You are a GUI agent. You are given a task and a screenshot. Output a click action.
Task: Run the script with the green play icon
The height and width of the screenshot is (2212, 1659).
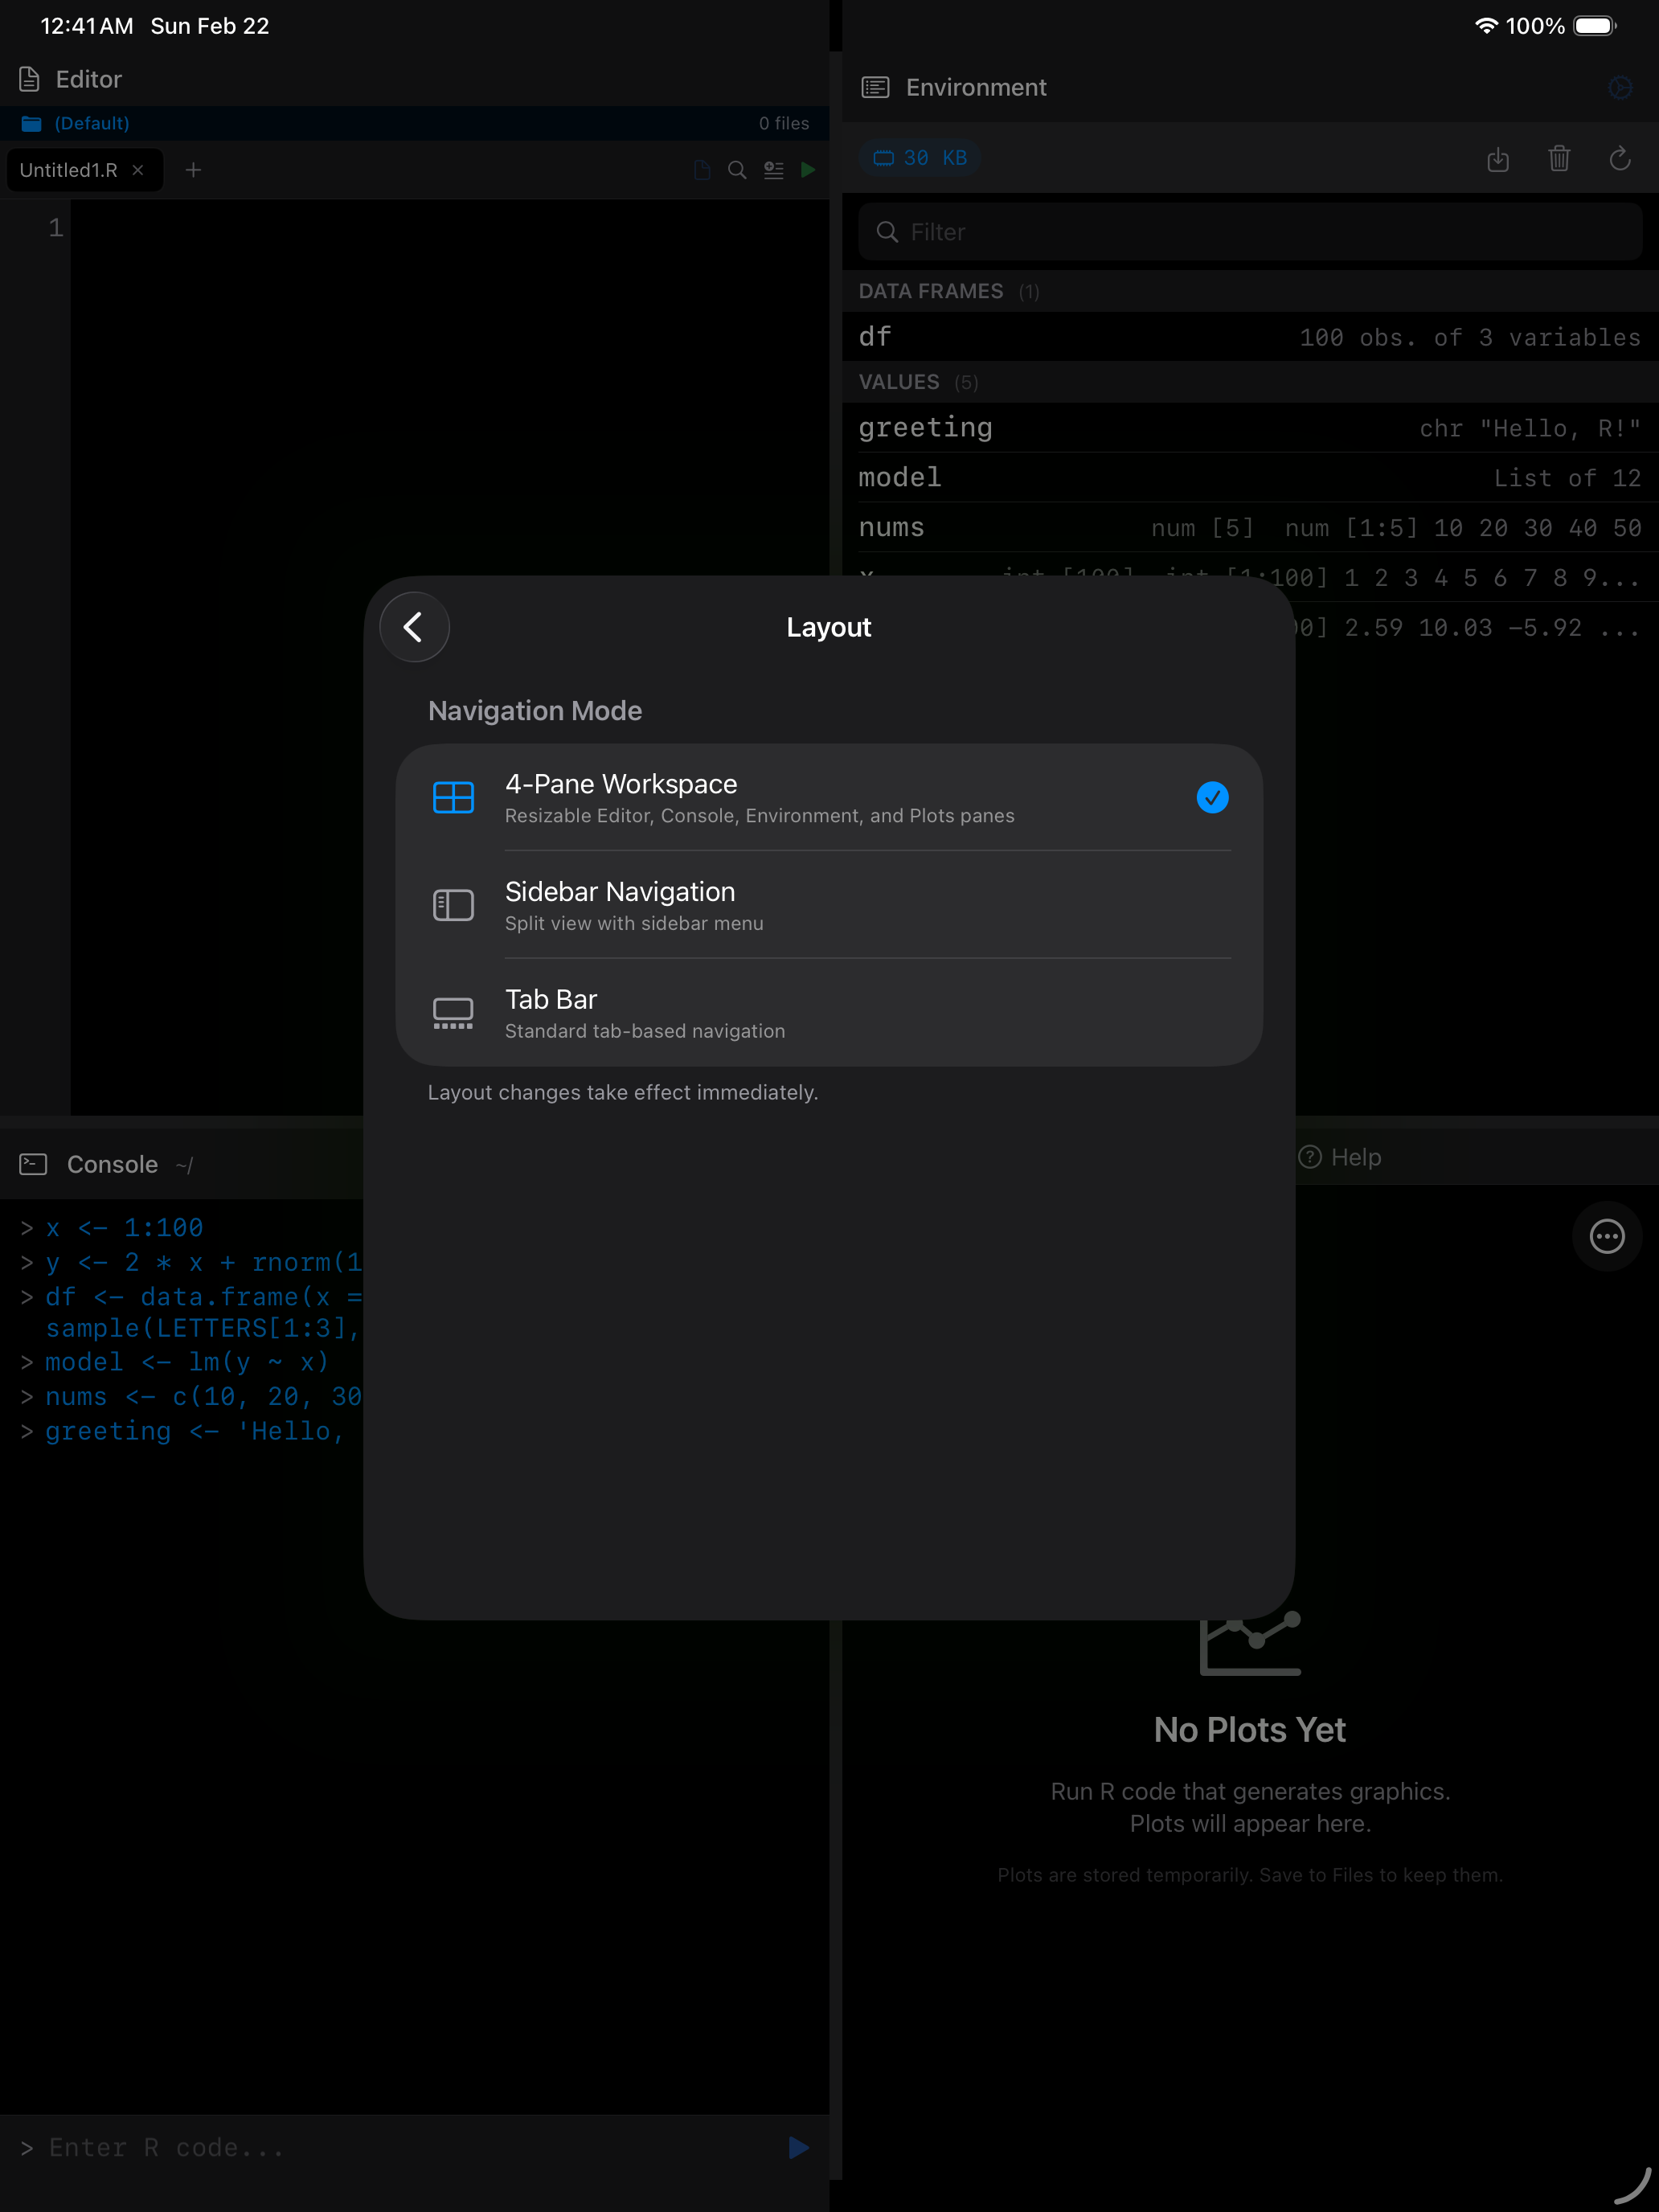click(x=809, y=170)
